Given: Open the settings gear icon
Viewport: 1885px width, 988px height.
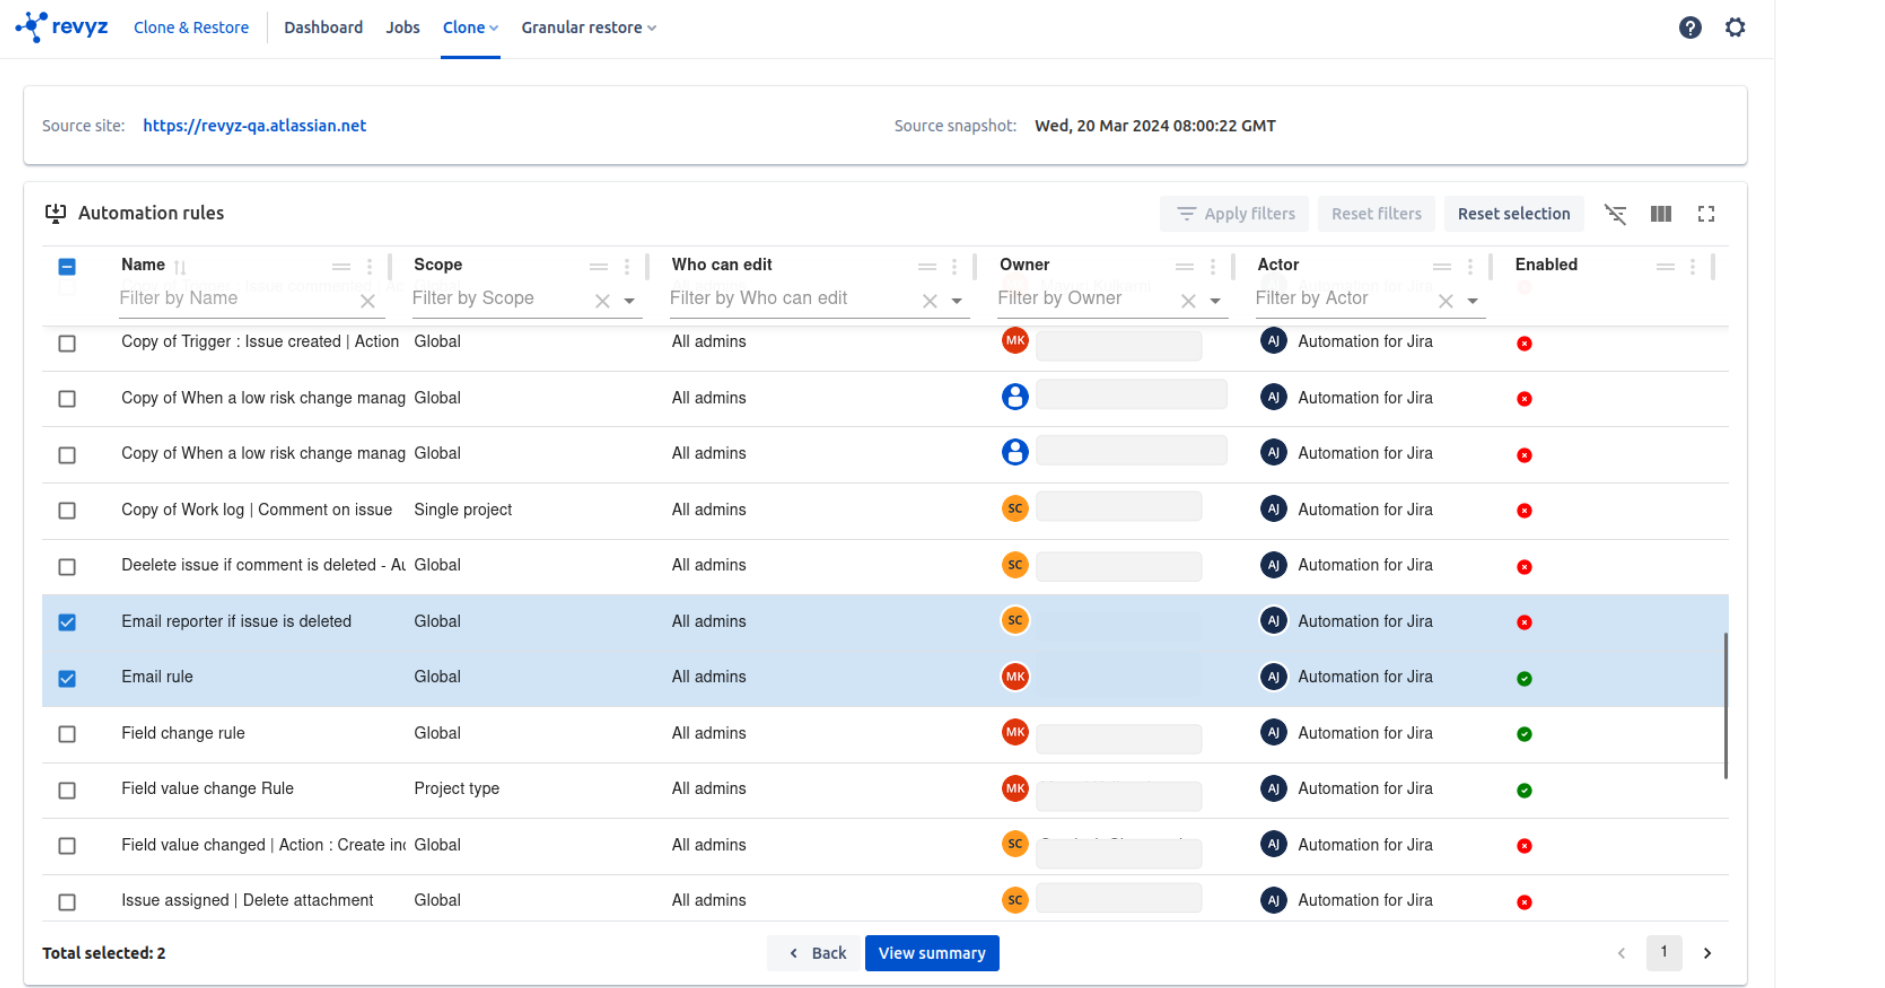Looking at the screenshot, I should [1735, 28].
